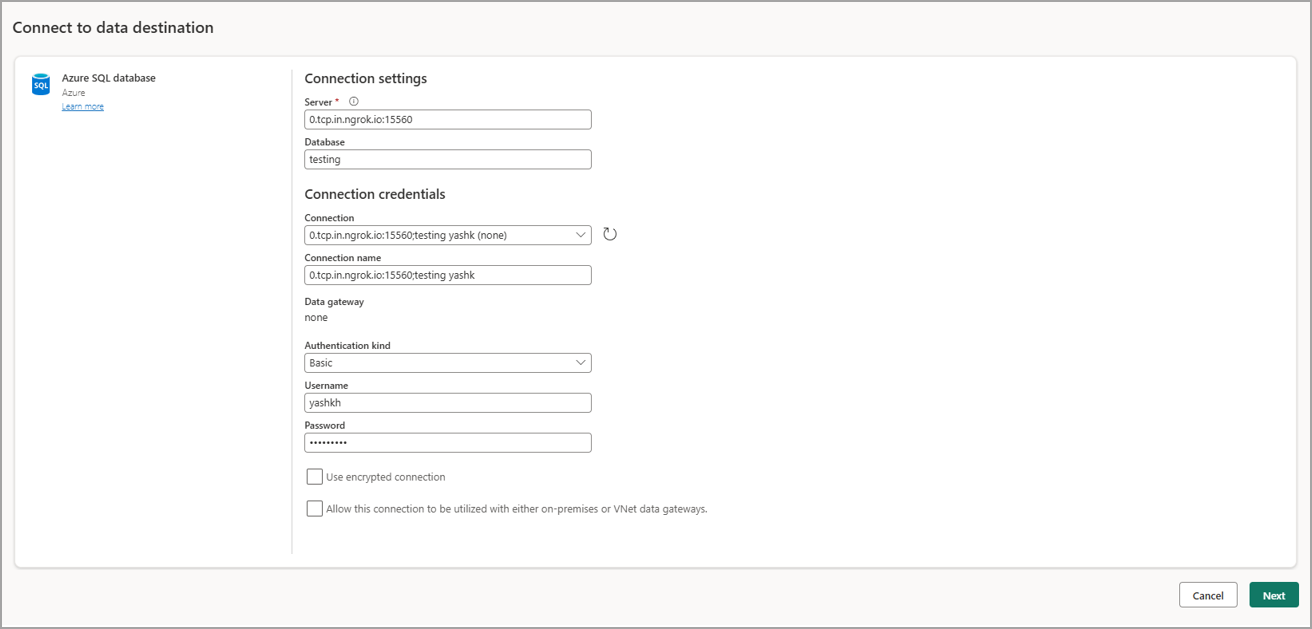Click the Azure SQL database icon

pyautogui.click(x=40, y=84)
